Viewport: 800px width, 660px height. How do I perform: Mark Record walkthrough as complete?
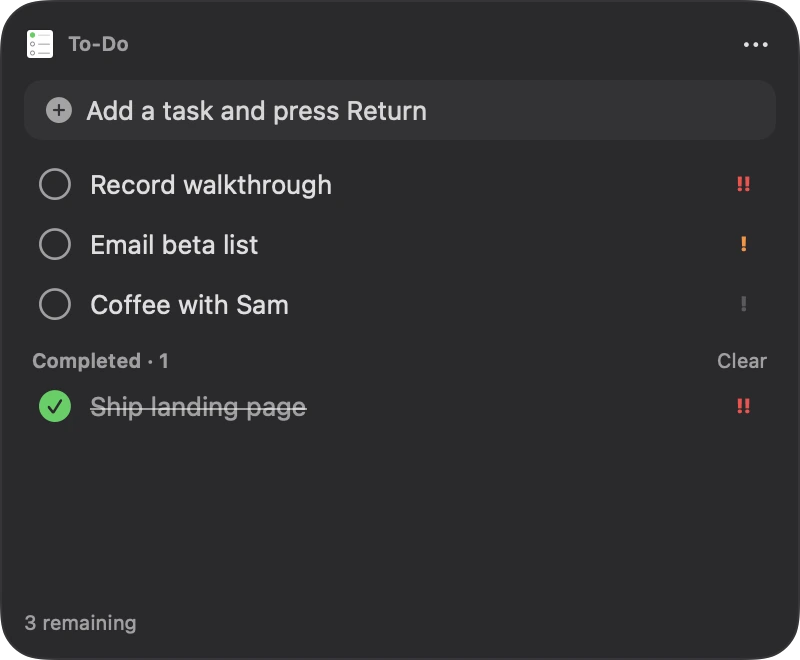(55, 184)
